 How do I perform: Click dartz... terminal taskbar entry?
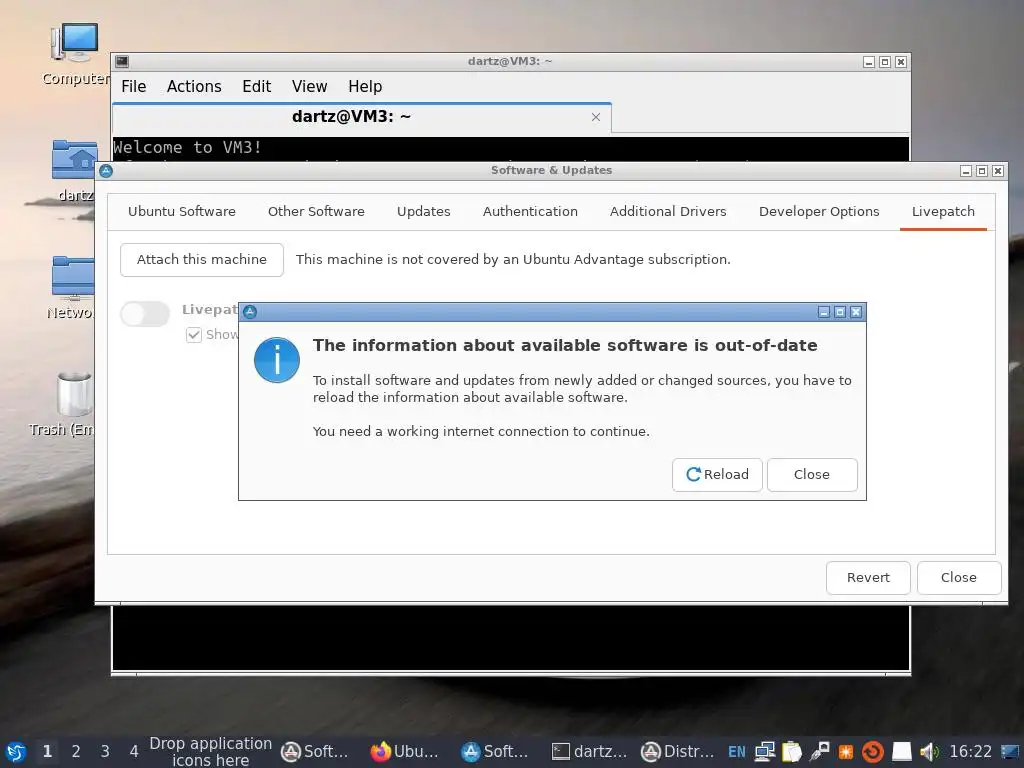[586, 752]
